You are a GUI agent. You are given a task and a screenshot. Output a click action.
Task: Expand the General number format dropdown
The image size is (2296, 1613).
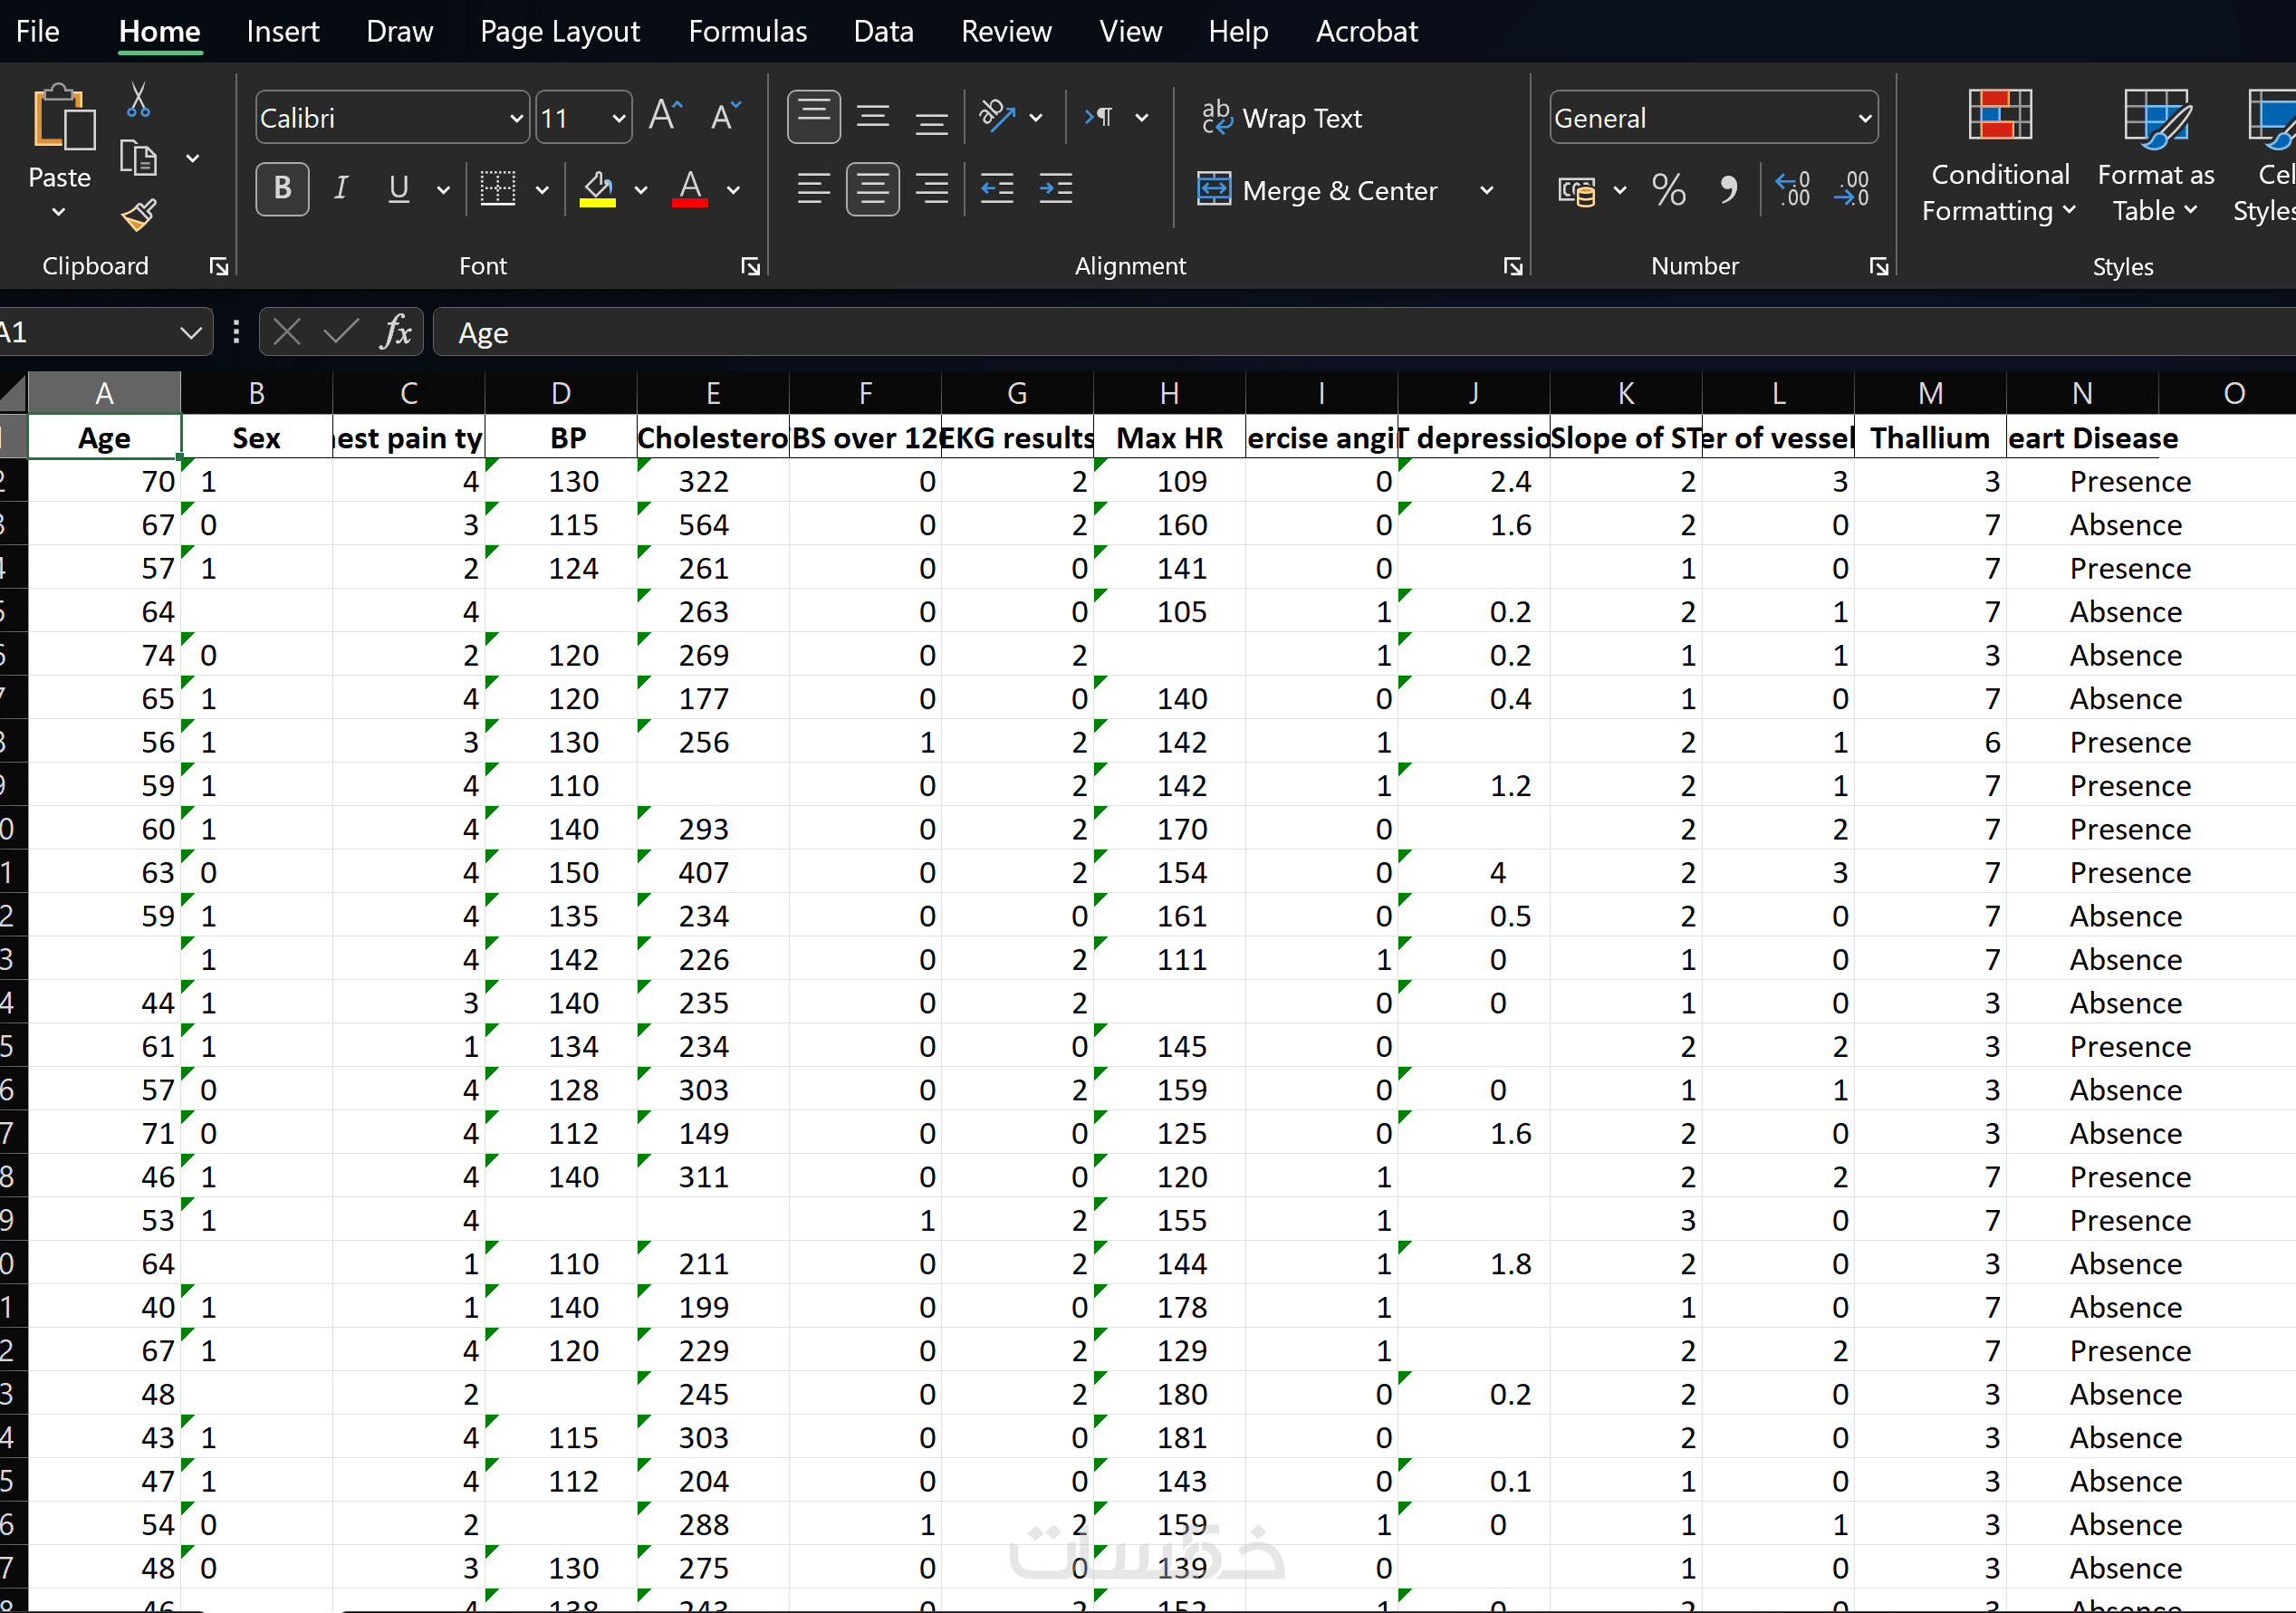coord(1864,118)
